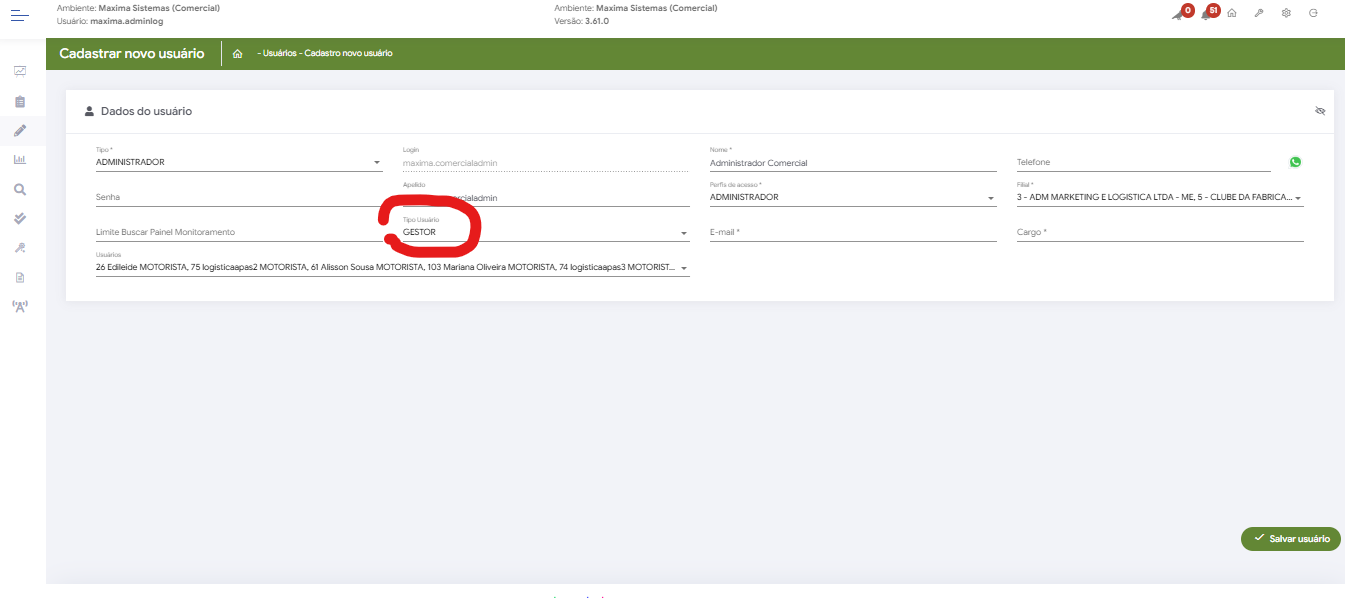Open the bird notifications icon with badge 0
The height and width of the screenshot is (598, 1345).
(1182, 12)
